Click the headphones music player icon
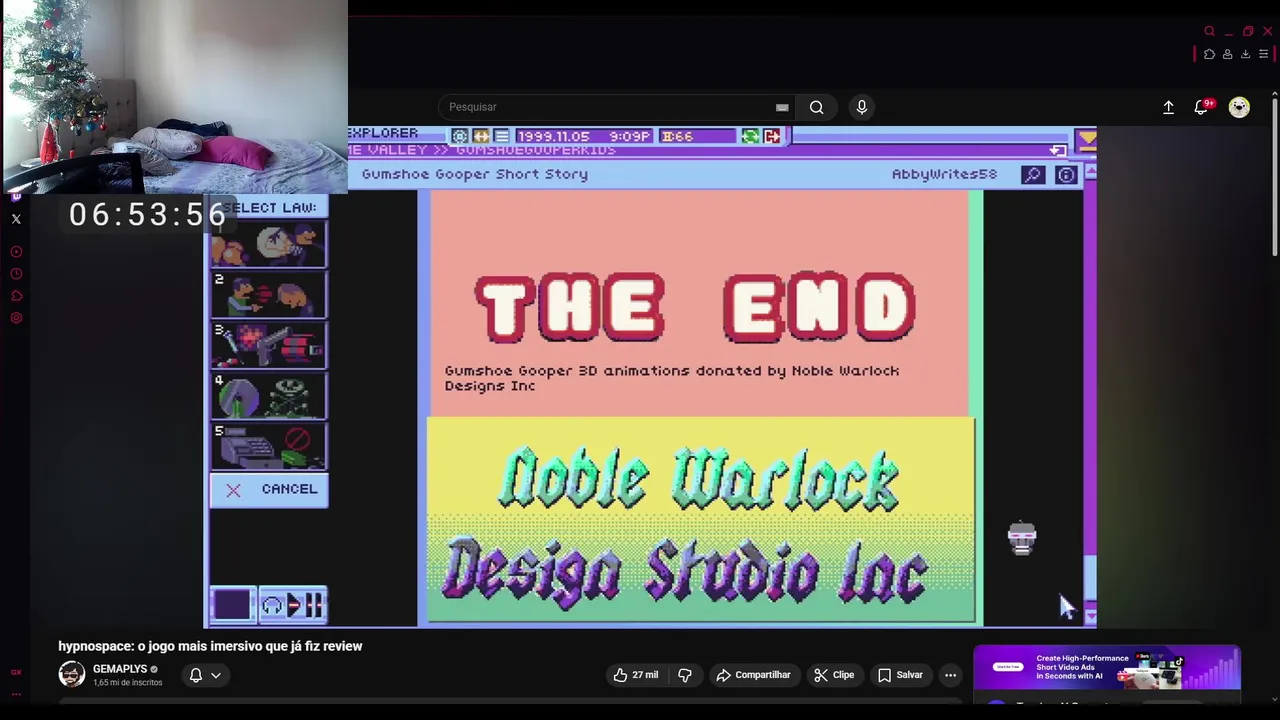This screenshot has width=1280, height=720. tap(272, 605)
